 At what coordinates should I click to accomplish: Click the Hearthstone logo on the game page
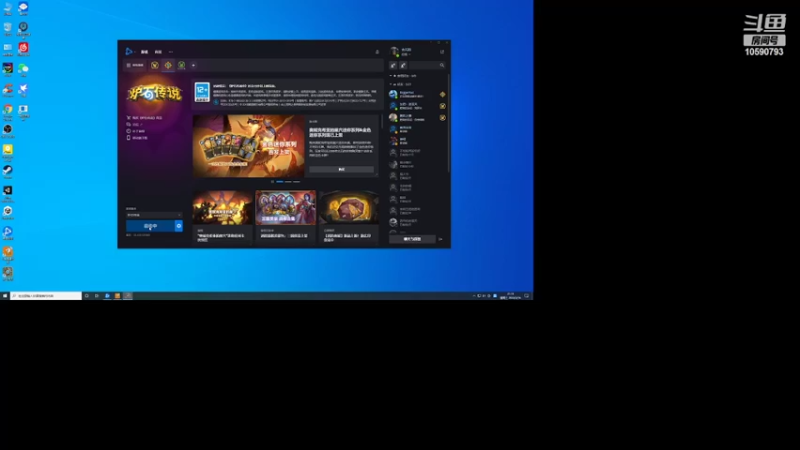point(154,93)
